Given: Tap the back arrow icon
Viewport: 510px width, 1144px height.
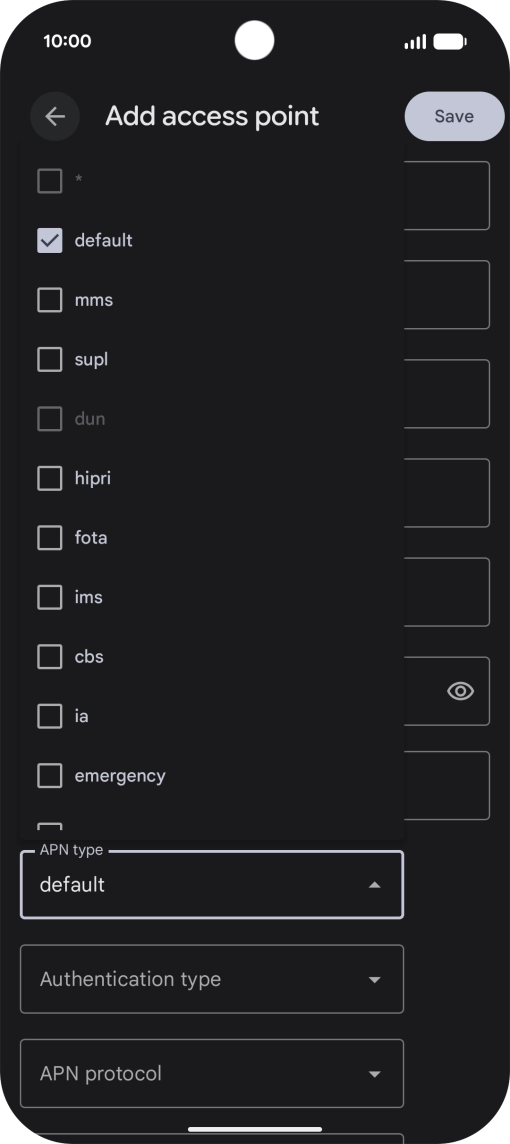Looking at the screenshot, I should [x=55, y=116].
